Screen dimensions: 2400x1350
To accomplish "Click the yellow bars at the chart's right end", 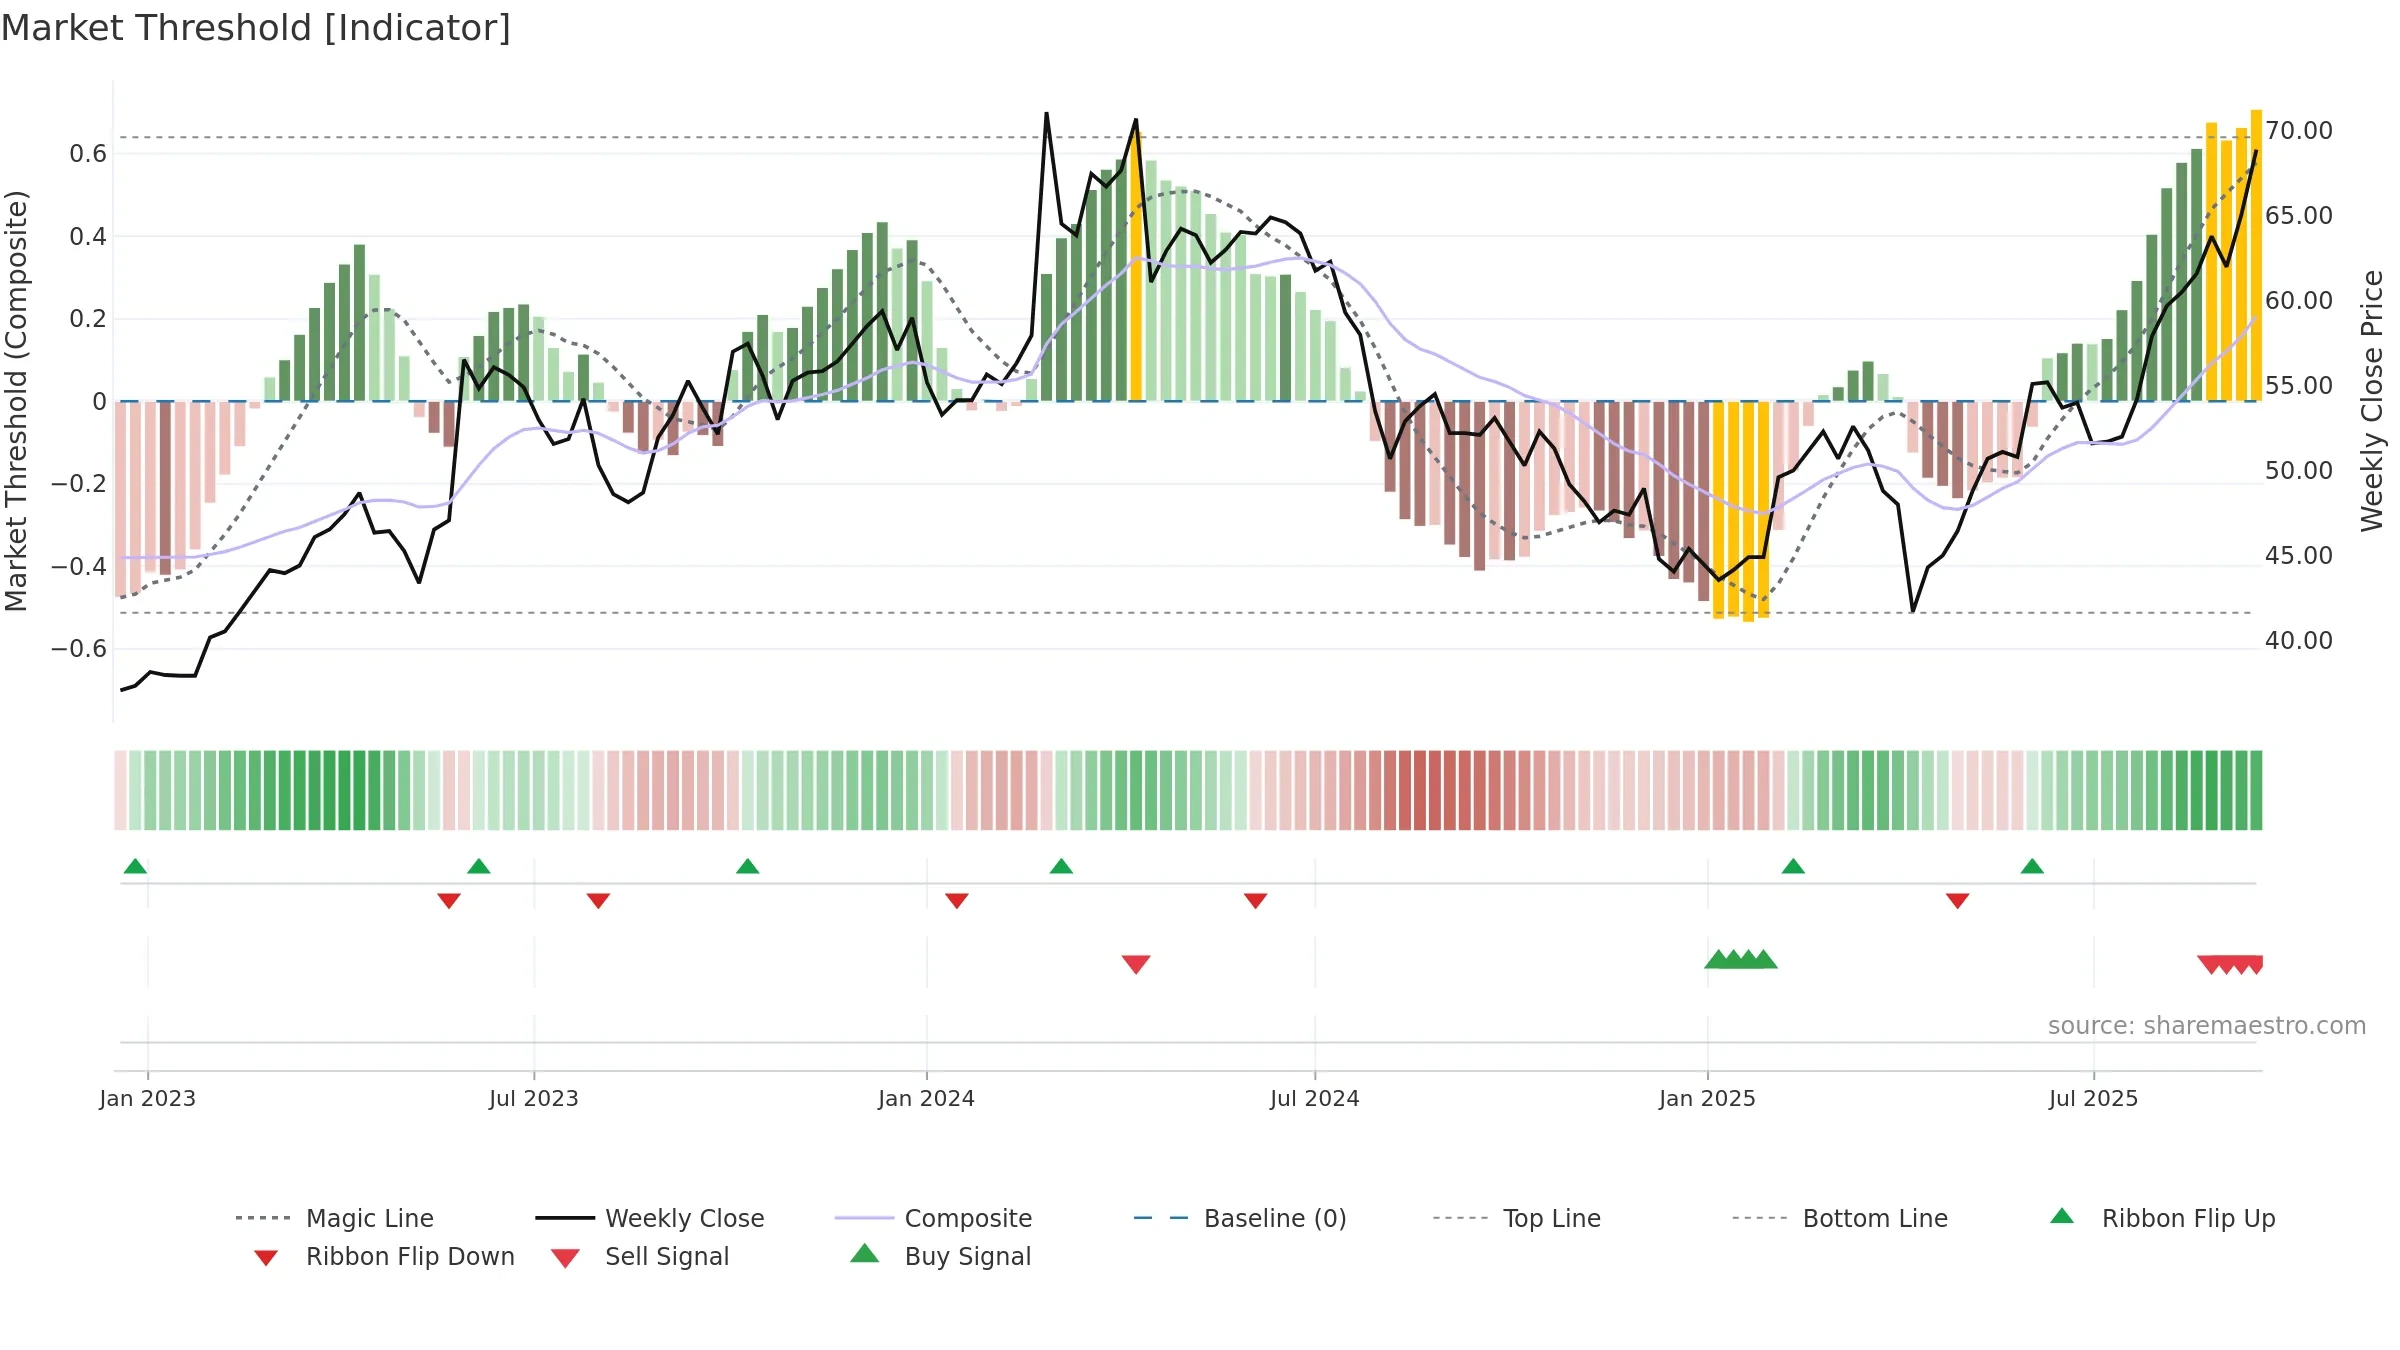I will [x=2234, y=256].
